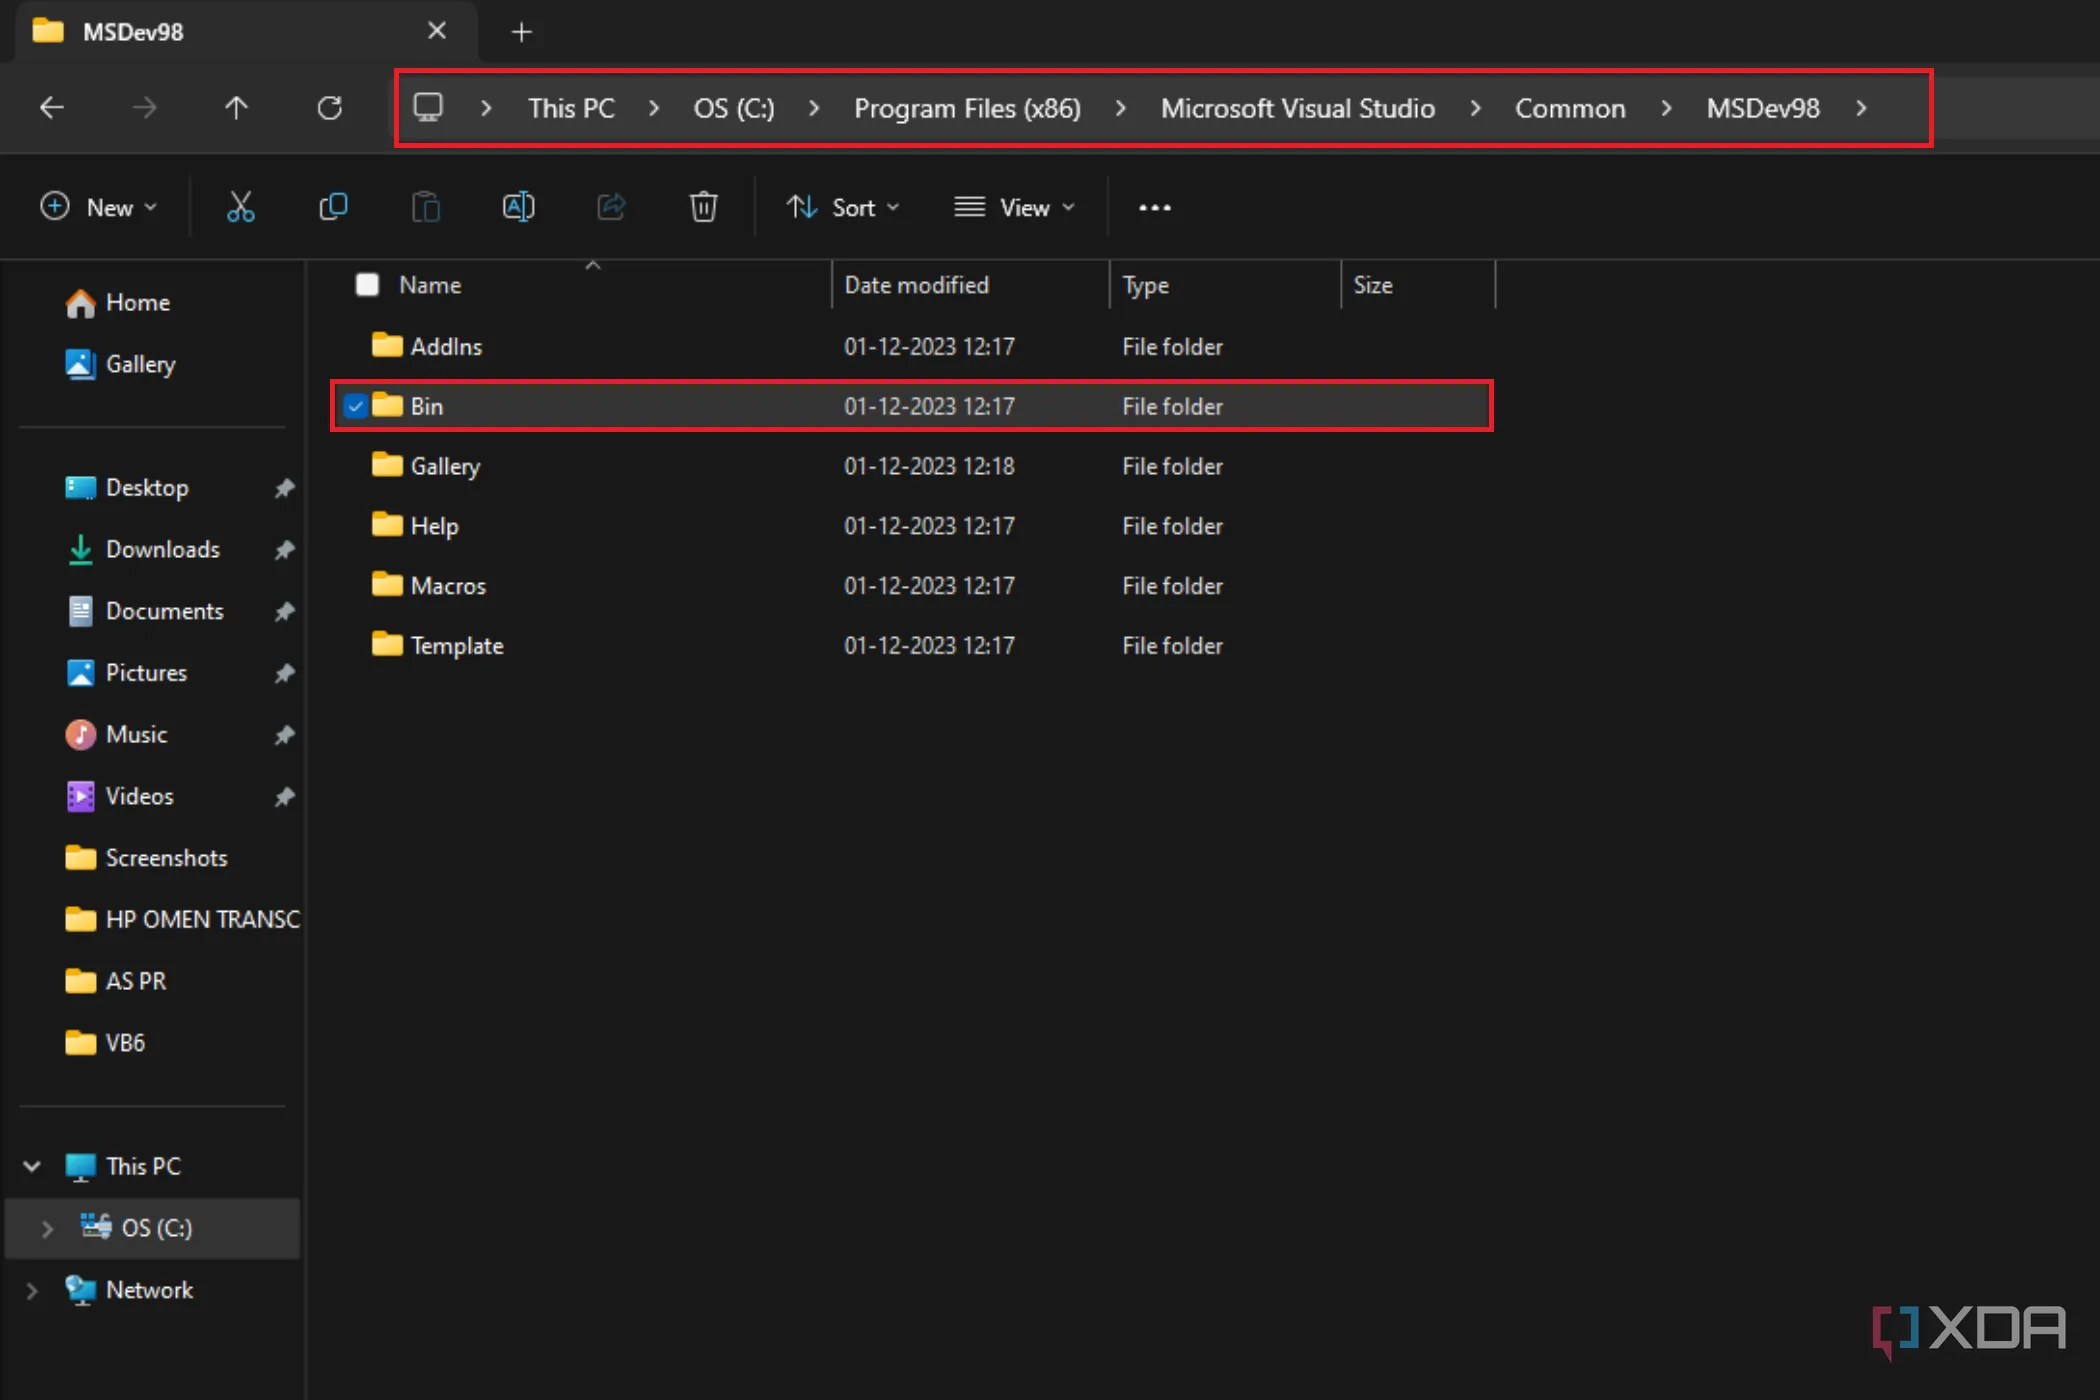2100x1400 pixels.
Task: Jump to Program Files (x86) via breadcrumb
Action: tap(966, 108)
